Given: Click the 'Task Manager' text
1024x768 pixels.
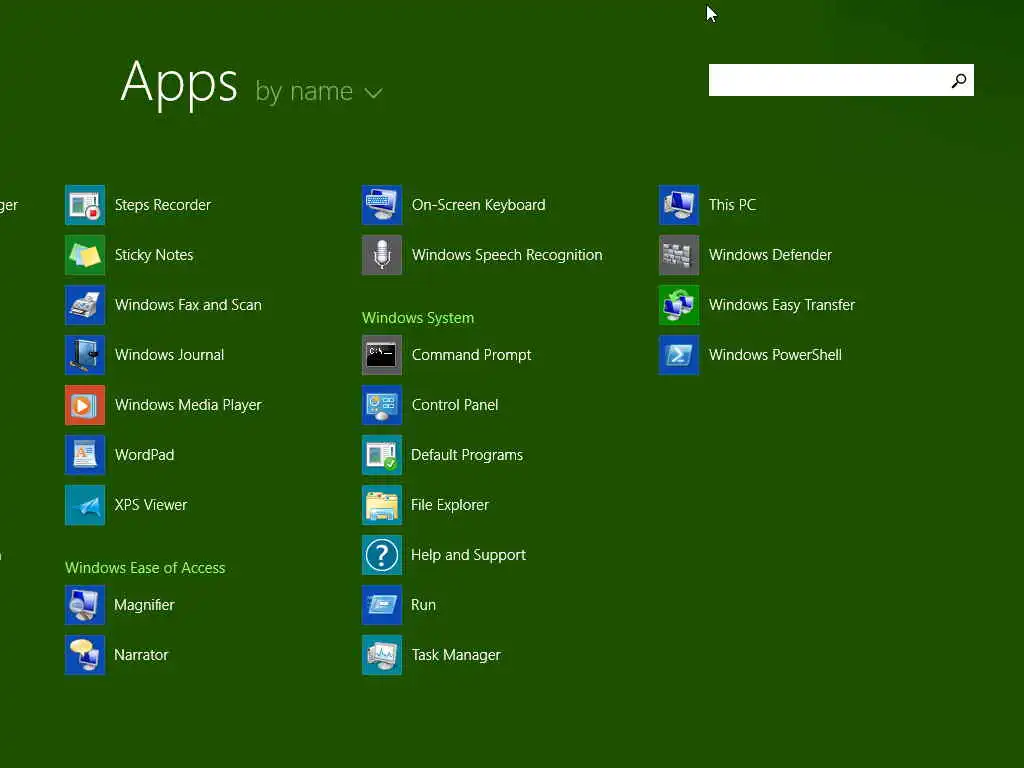Looking at the screenshot, I should pos(456,655).
